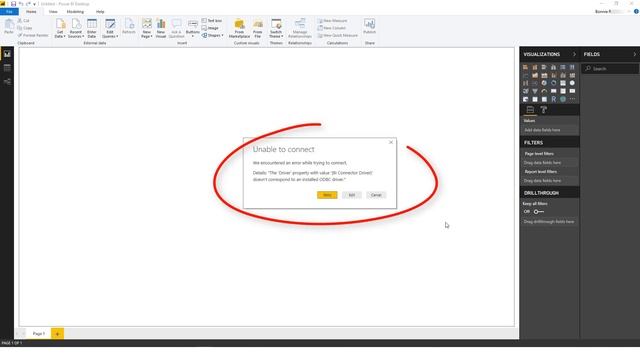Click New Measure in Calculations
The image size is (640, 360).
(332, 20)
